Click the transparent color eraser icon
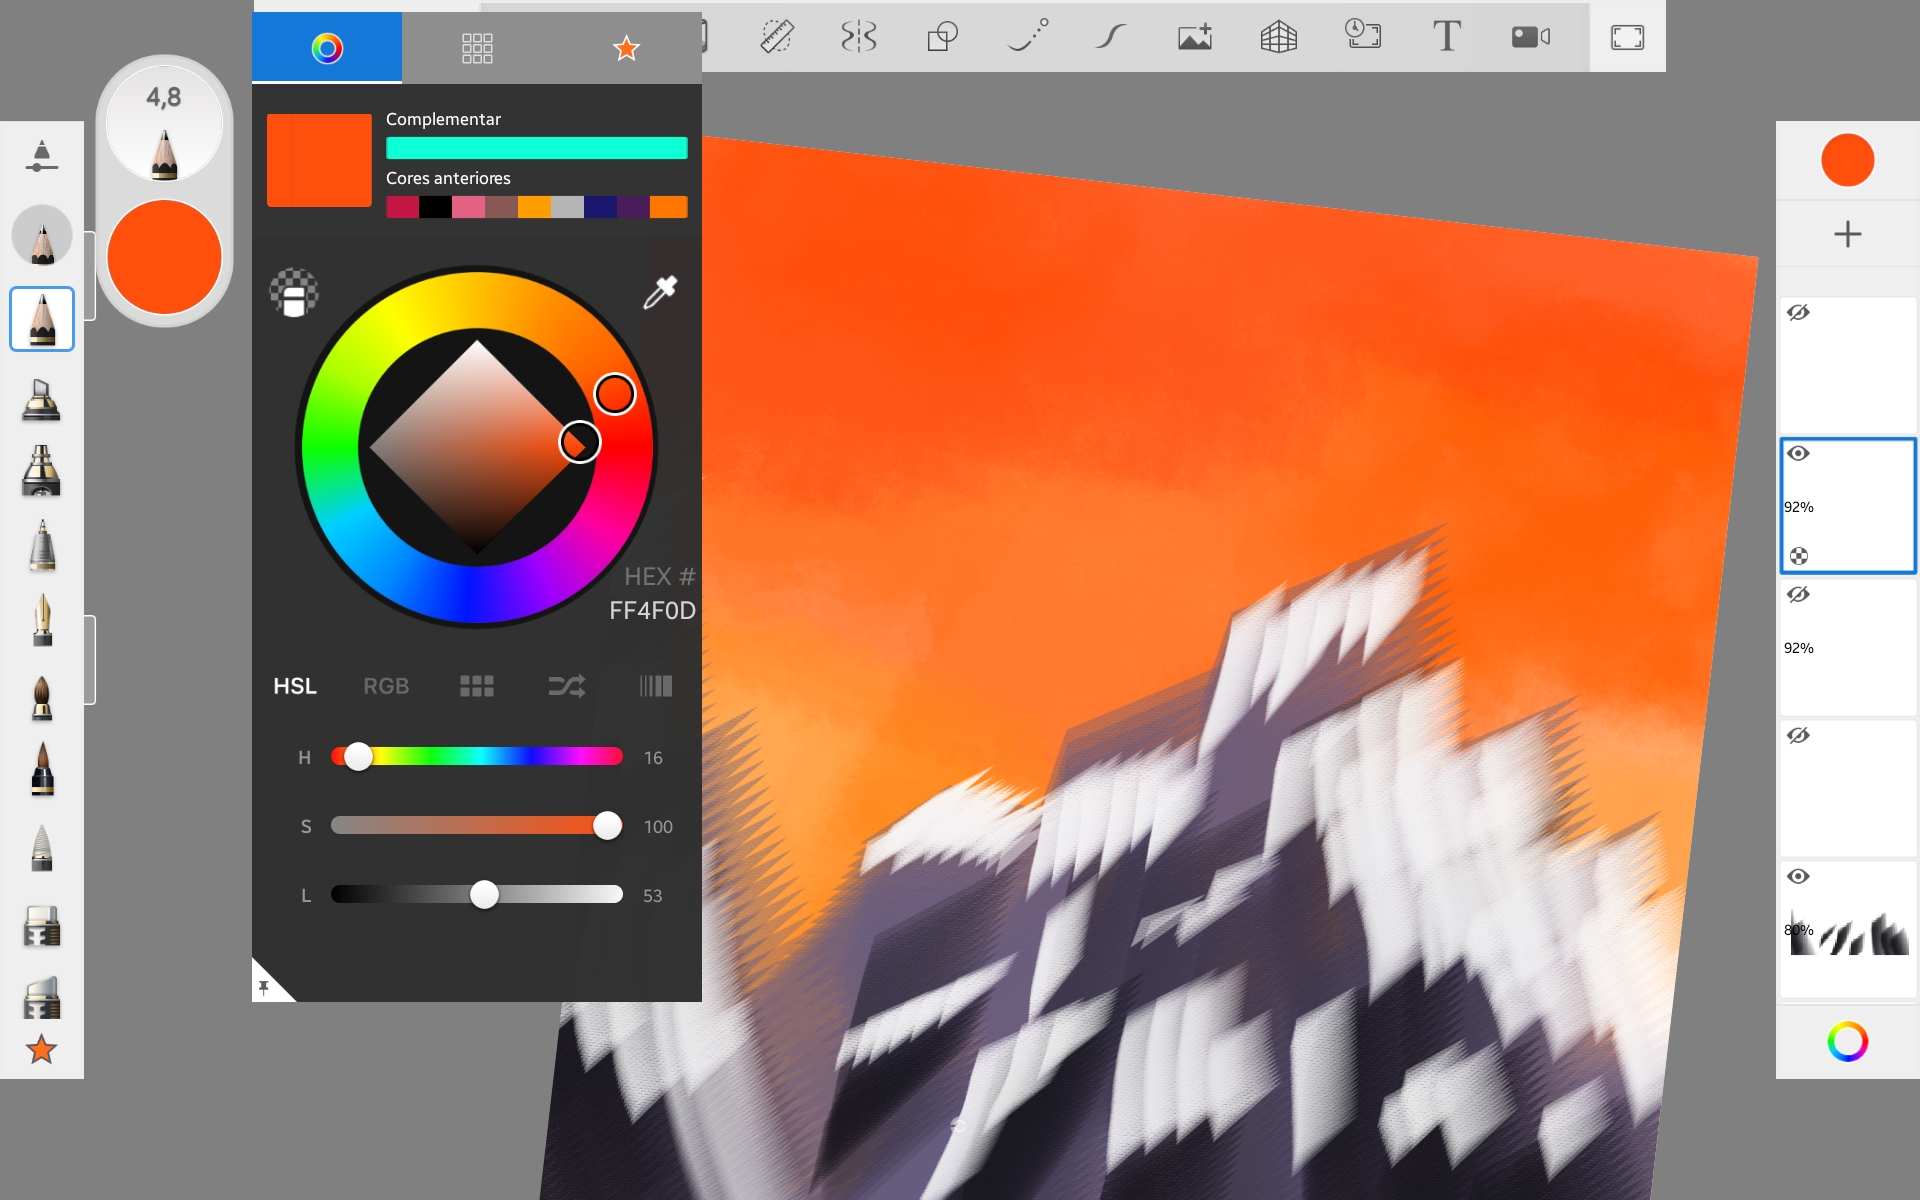1920x1200 pixels. [x=294, y=293]
